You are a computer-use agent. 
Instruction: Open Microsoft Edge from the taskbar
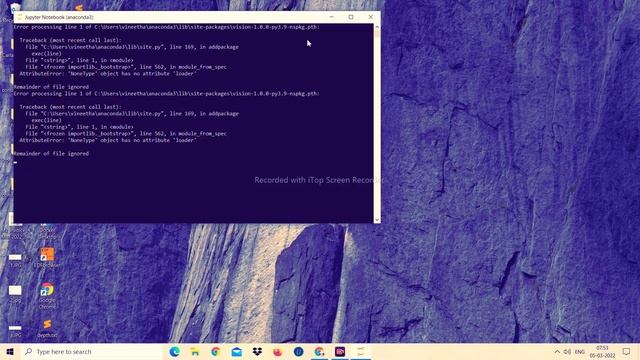click(175, 351)
